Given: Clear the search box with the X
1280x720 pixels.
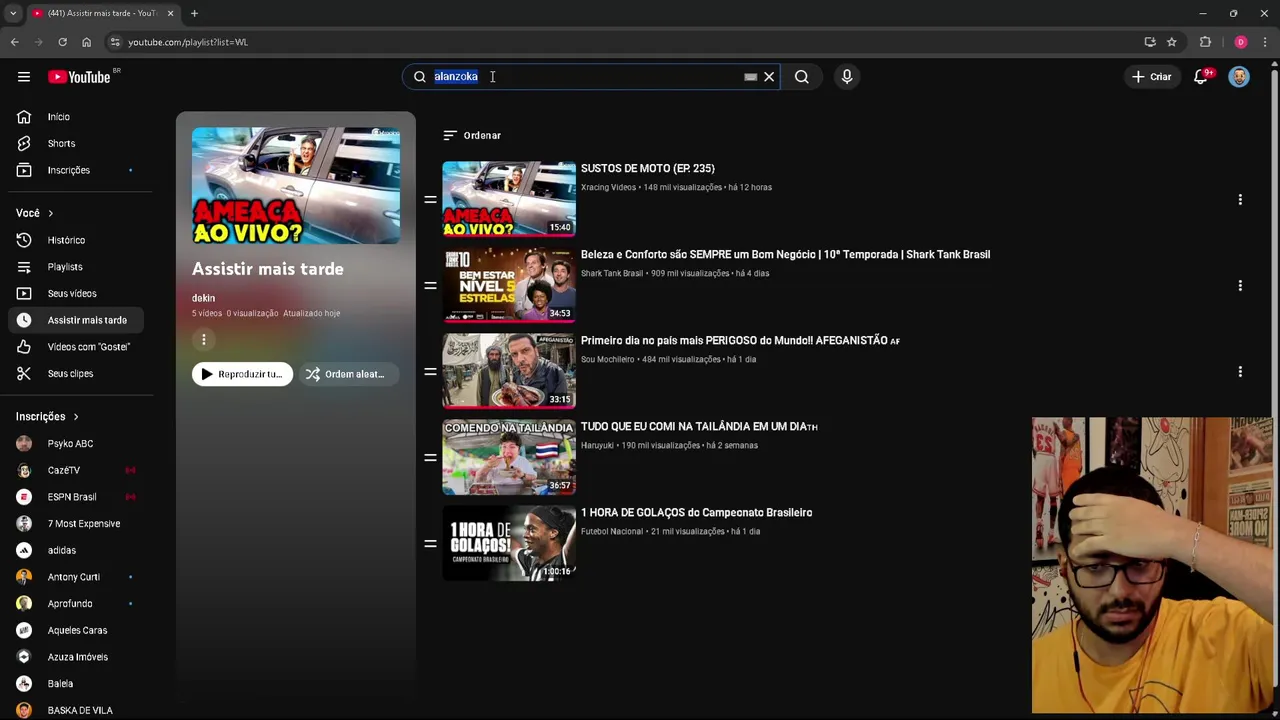Looking at the screenshot, I should 769,77.
